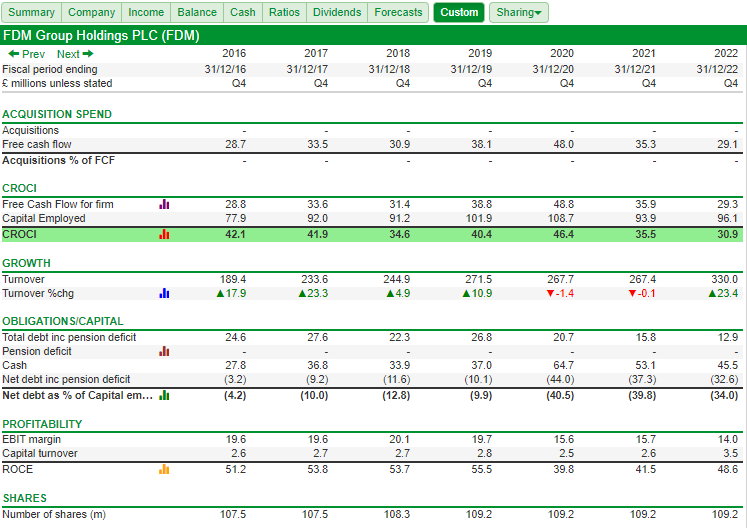Select shares value 108.3 for 2018
The width and height of the screenshot is (747, 528).
pos(397,515)
